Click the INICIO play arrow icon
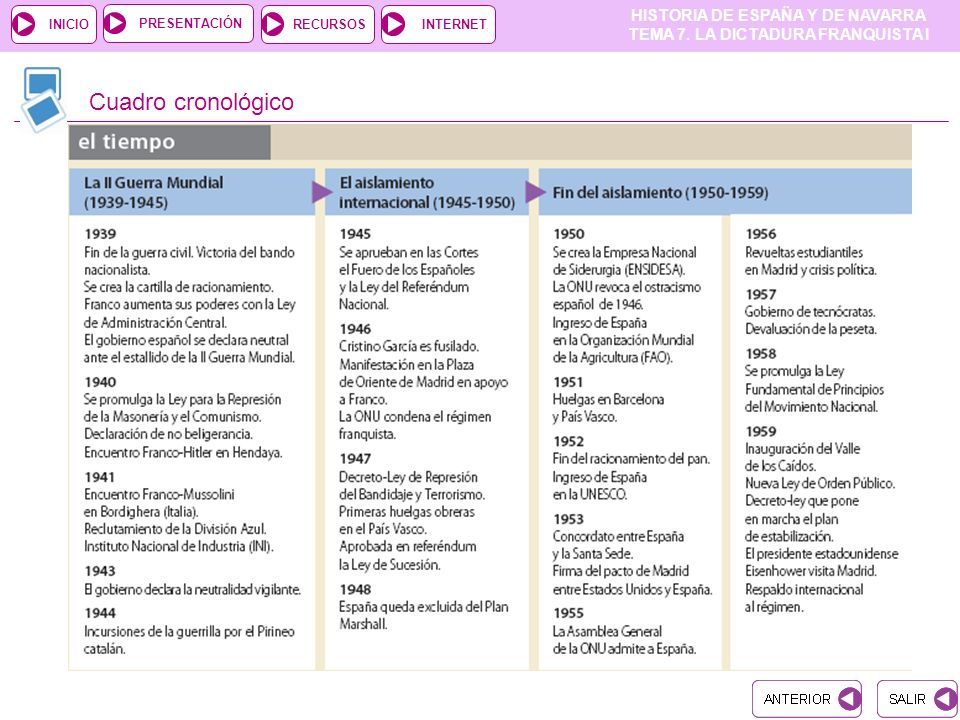The height and width of the screenshot is (720, 960). point(23,24)
